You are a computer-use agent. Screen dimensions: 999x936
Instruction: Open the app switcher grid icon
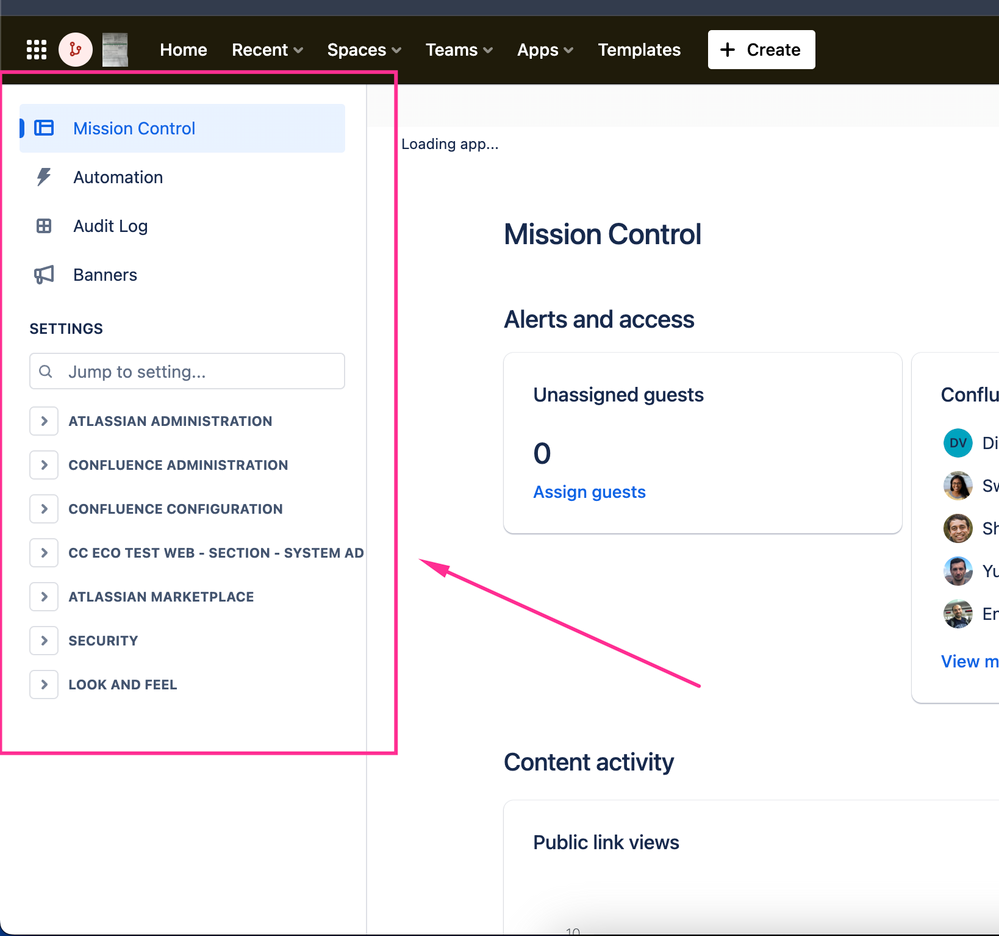tap(36, 50)
